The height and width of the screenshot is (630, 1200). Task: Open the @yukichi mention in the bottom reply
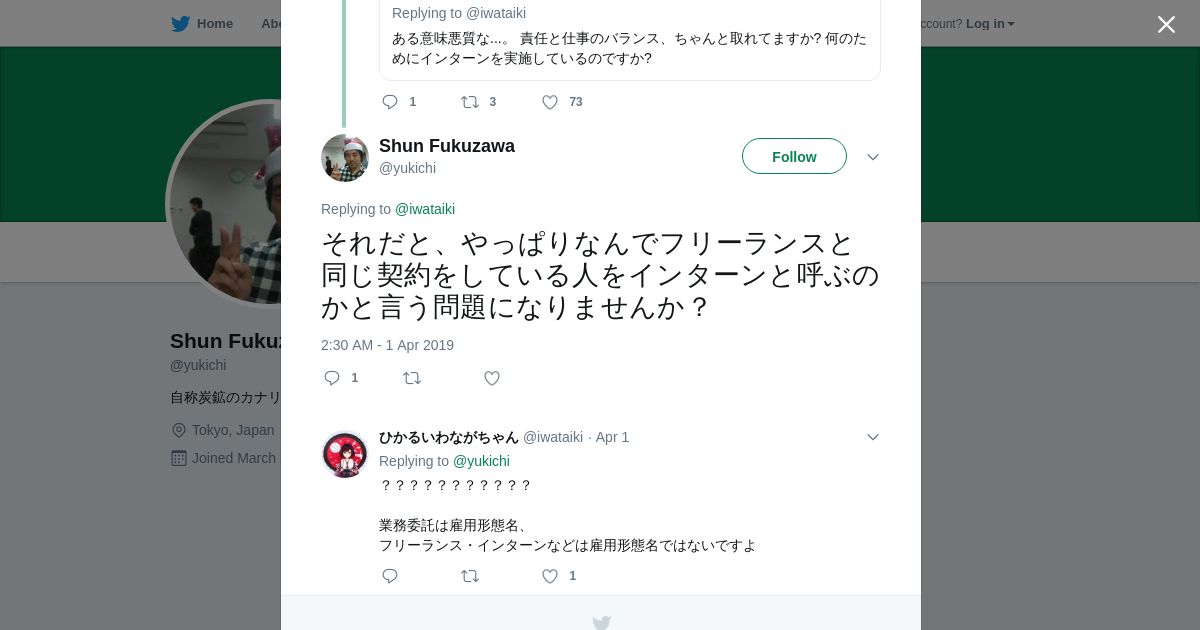click(481, 461)
